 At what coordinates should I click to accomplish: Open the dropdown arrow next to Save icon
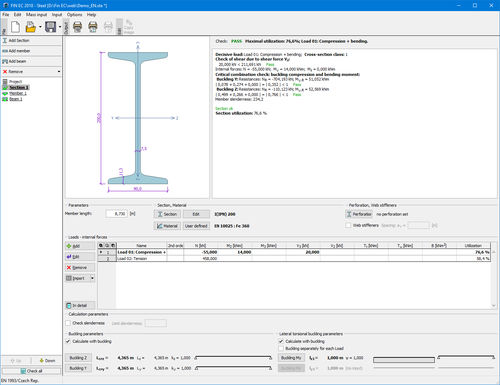pos(60,27)
